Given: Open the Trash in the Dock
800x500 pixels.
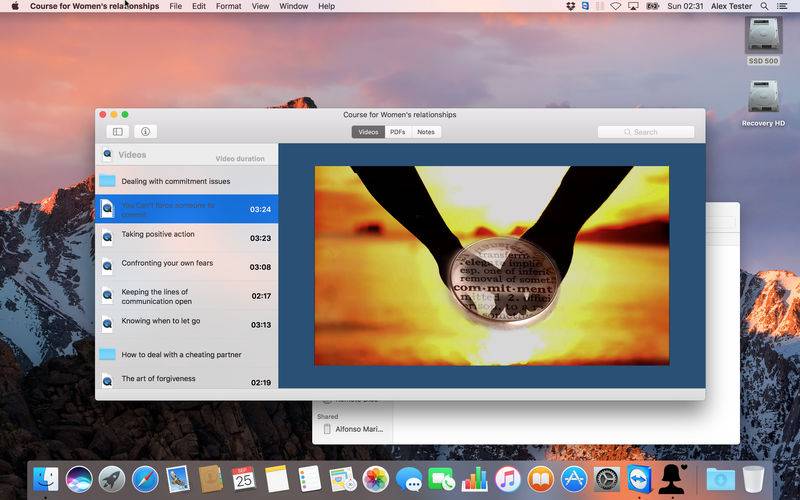Looking at the screenshot, I should point(754,480).
